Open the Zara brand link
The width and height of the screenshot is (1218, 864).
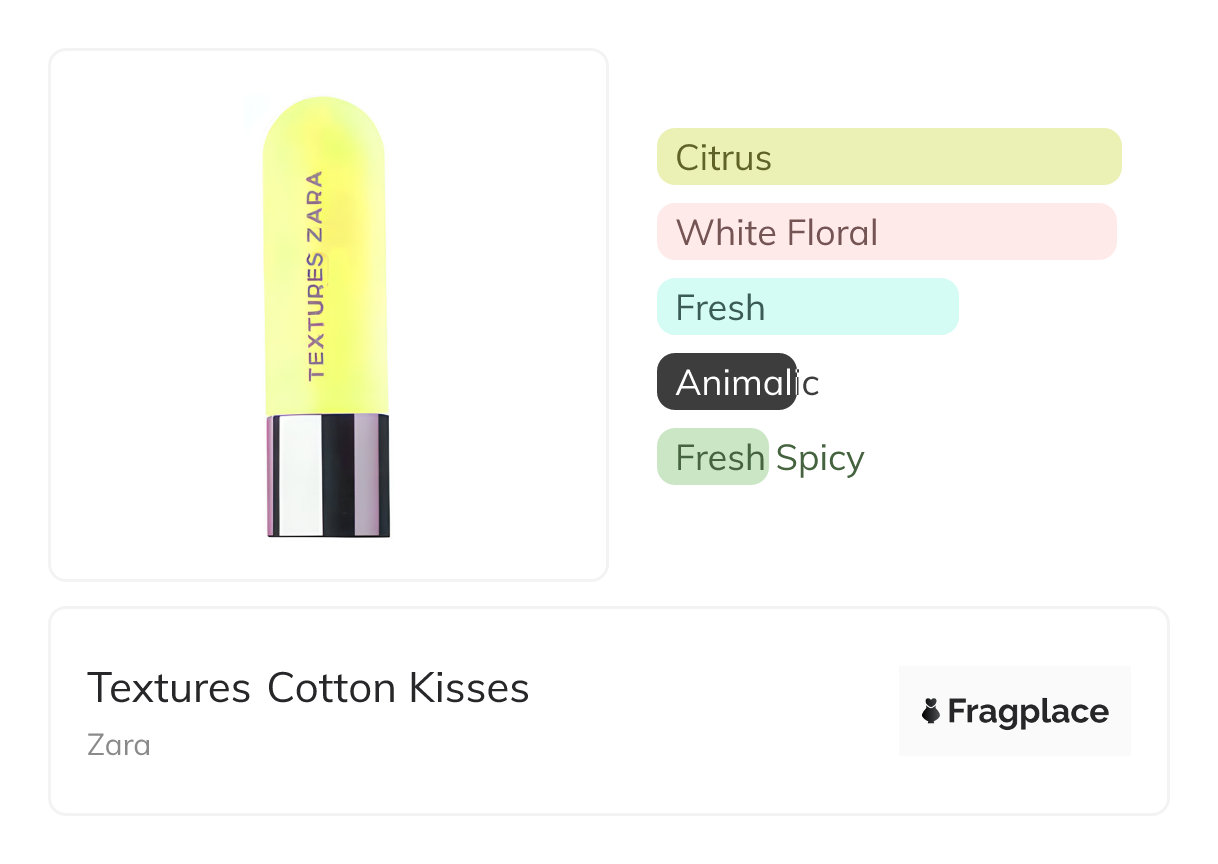click(119, 745)
